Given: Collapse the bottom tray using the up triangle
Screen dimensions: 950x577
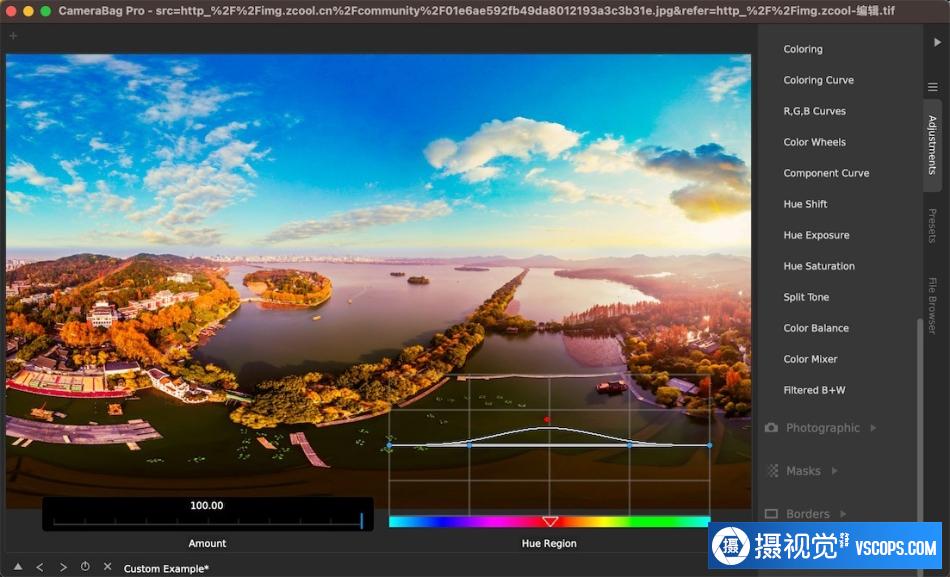Looking at the screenshot, I should point(18,567).
